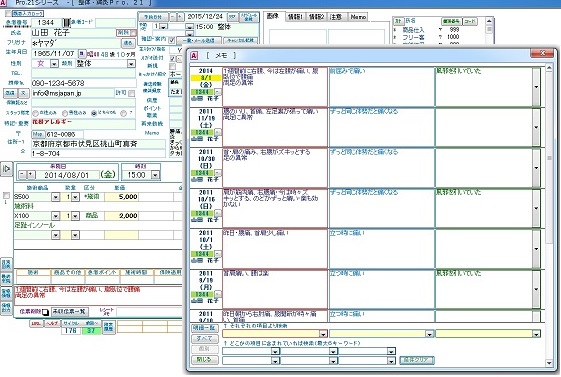Switch to the Memo tab

pyautogui.click(x=358, y=17)
